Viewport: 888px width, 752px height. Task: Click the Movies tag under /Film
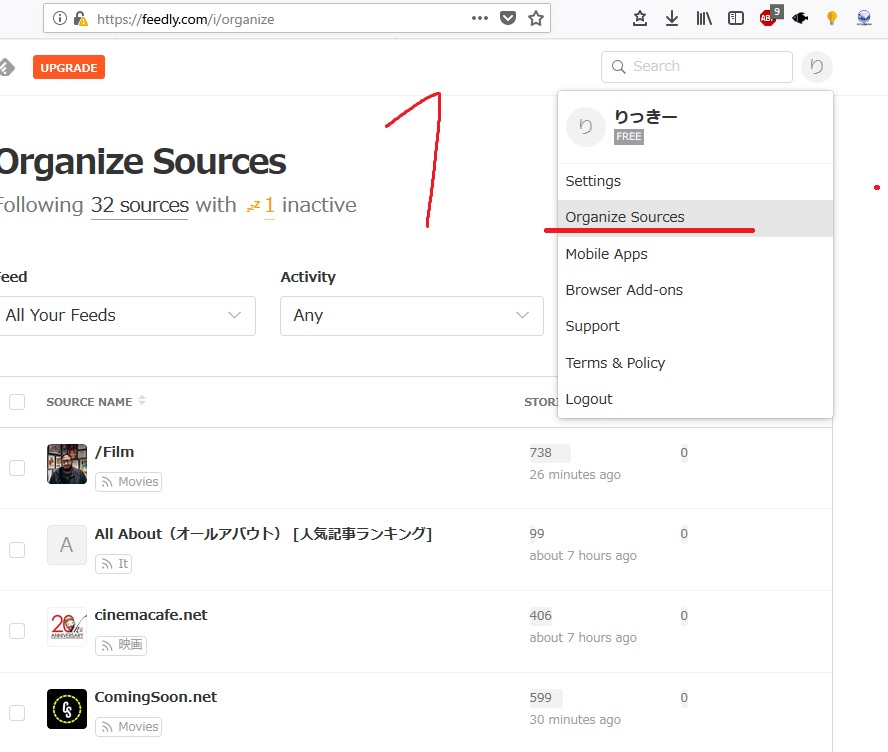tap(129, 482)
